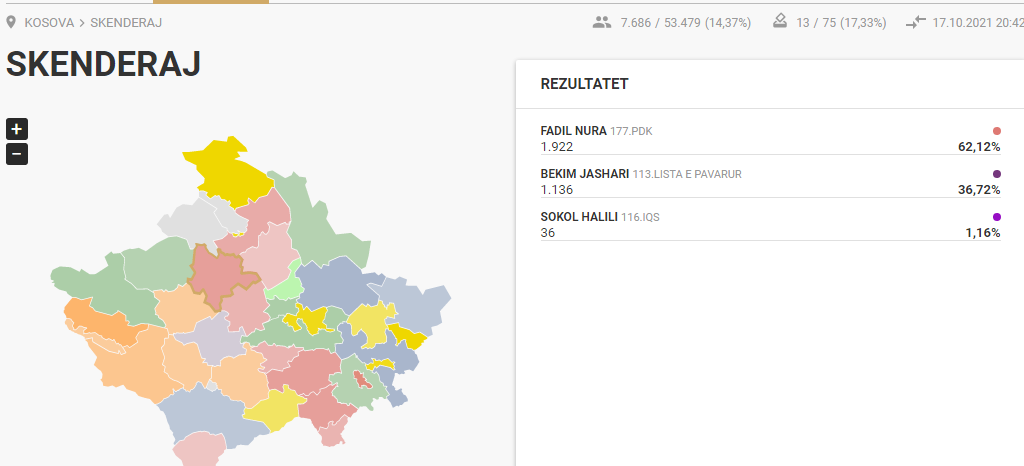
Task: Open the SKENDERAJ breadcrumb link
Action: [x=126, y=22]
